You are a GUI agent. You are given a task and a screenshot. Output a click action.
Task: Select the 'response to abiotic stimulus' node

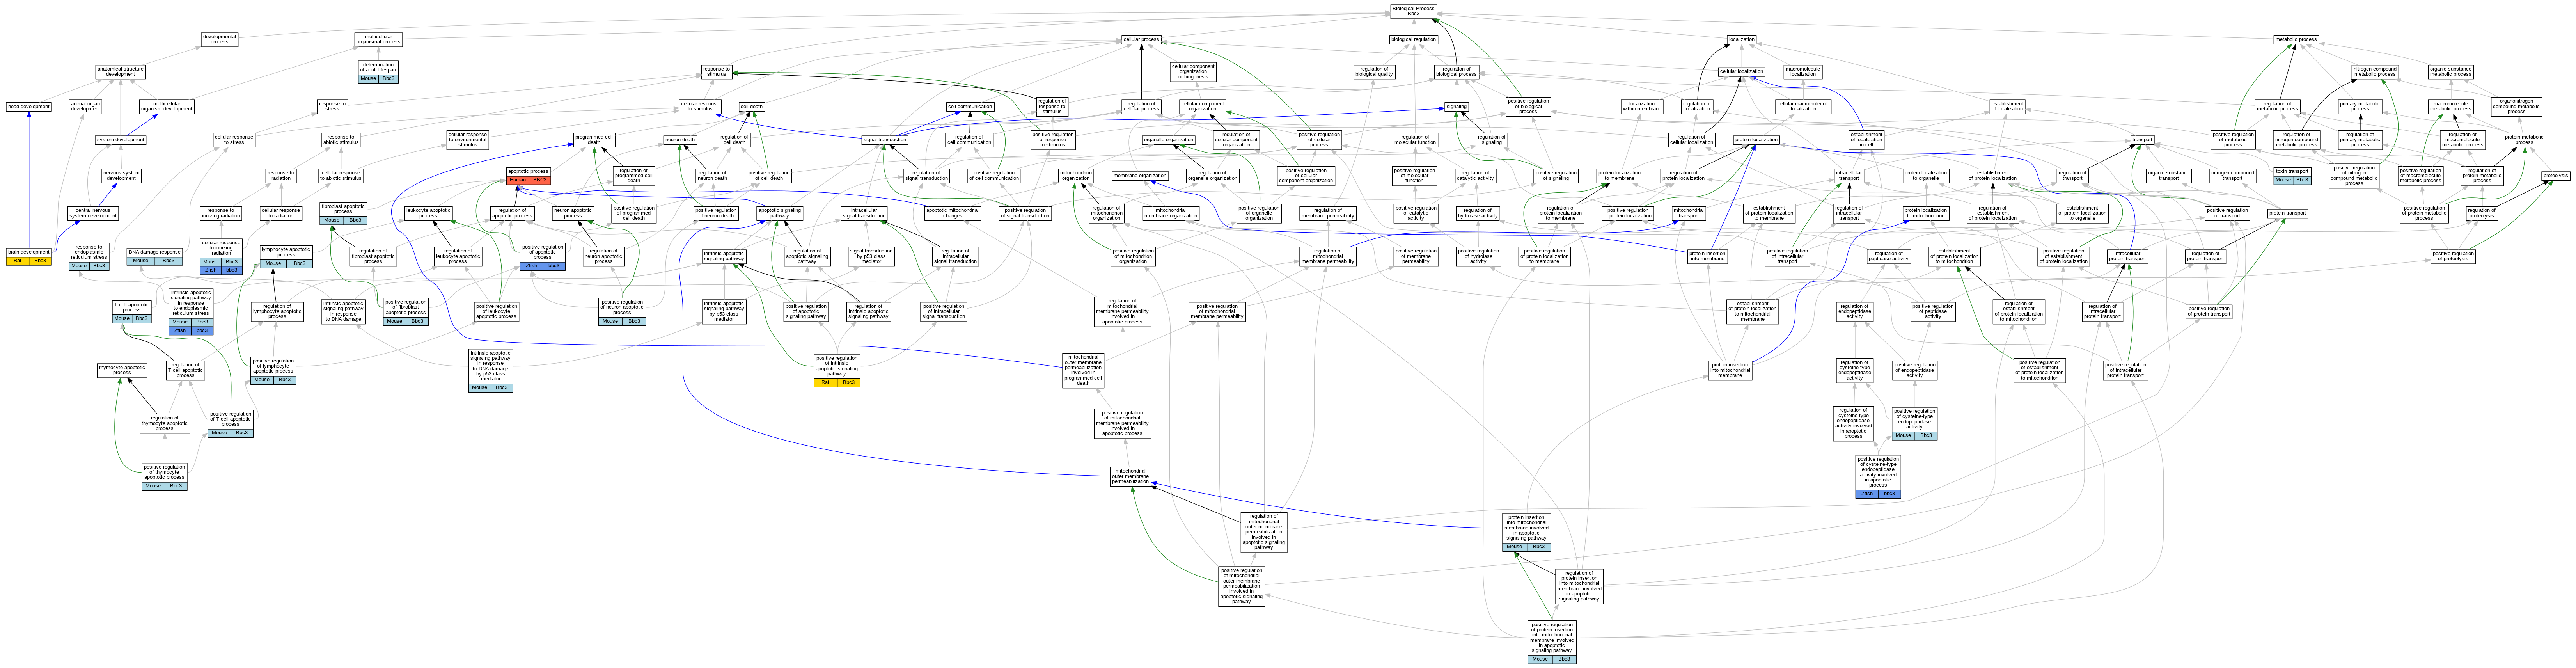[x=341, y=140]
